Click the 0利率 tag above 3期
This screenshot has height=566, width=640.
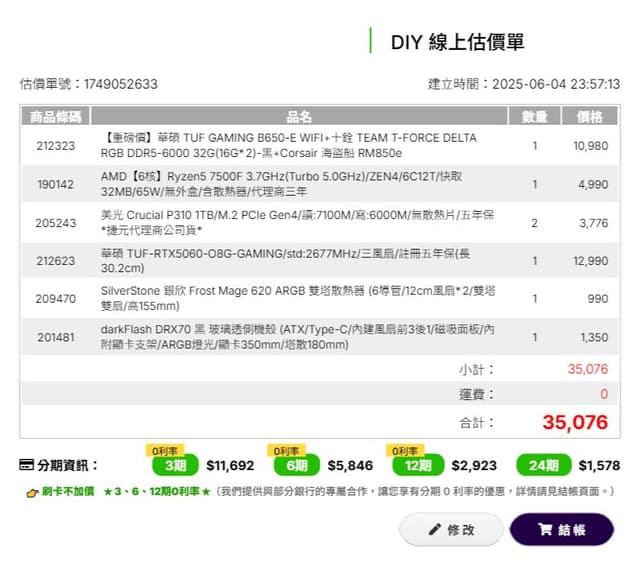point(166,451)
